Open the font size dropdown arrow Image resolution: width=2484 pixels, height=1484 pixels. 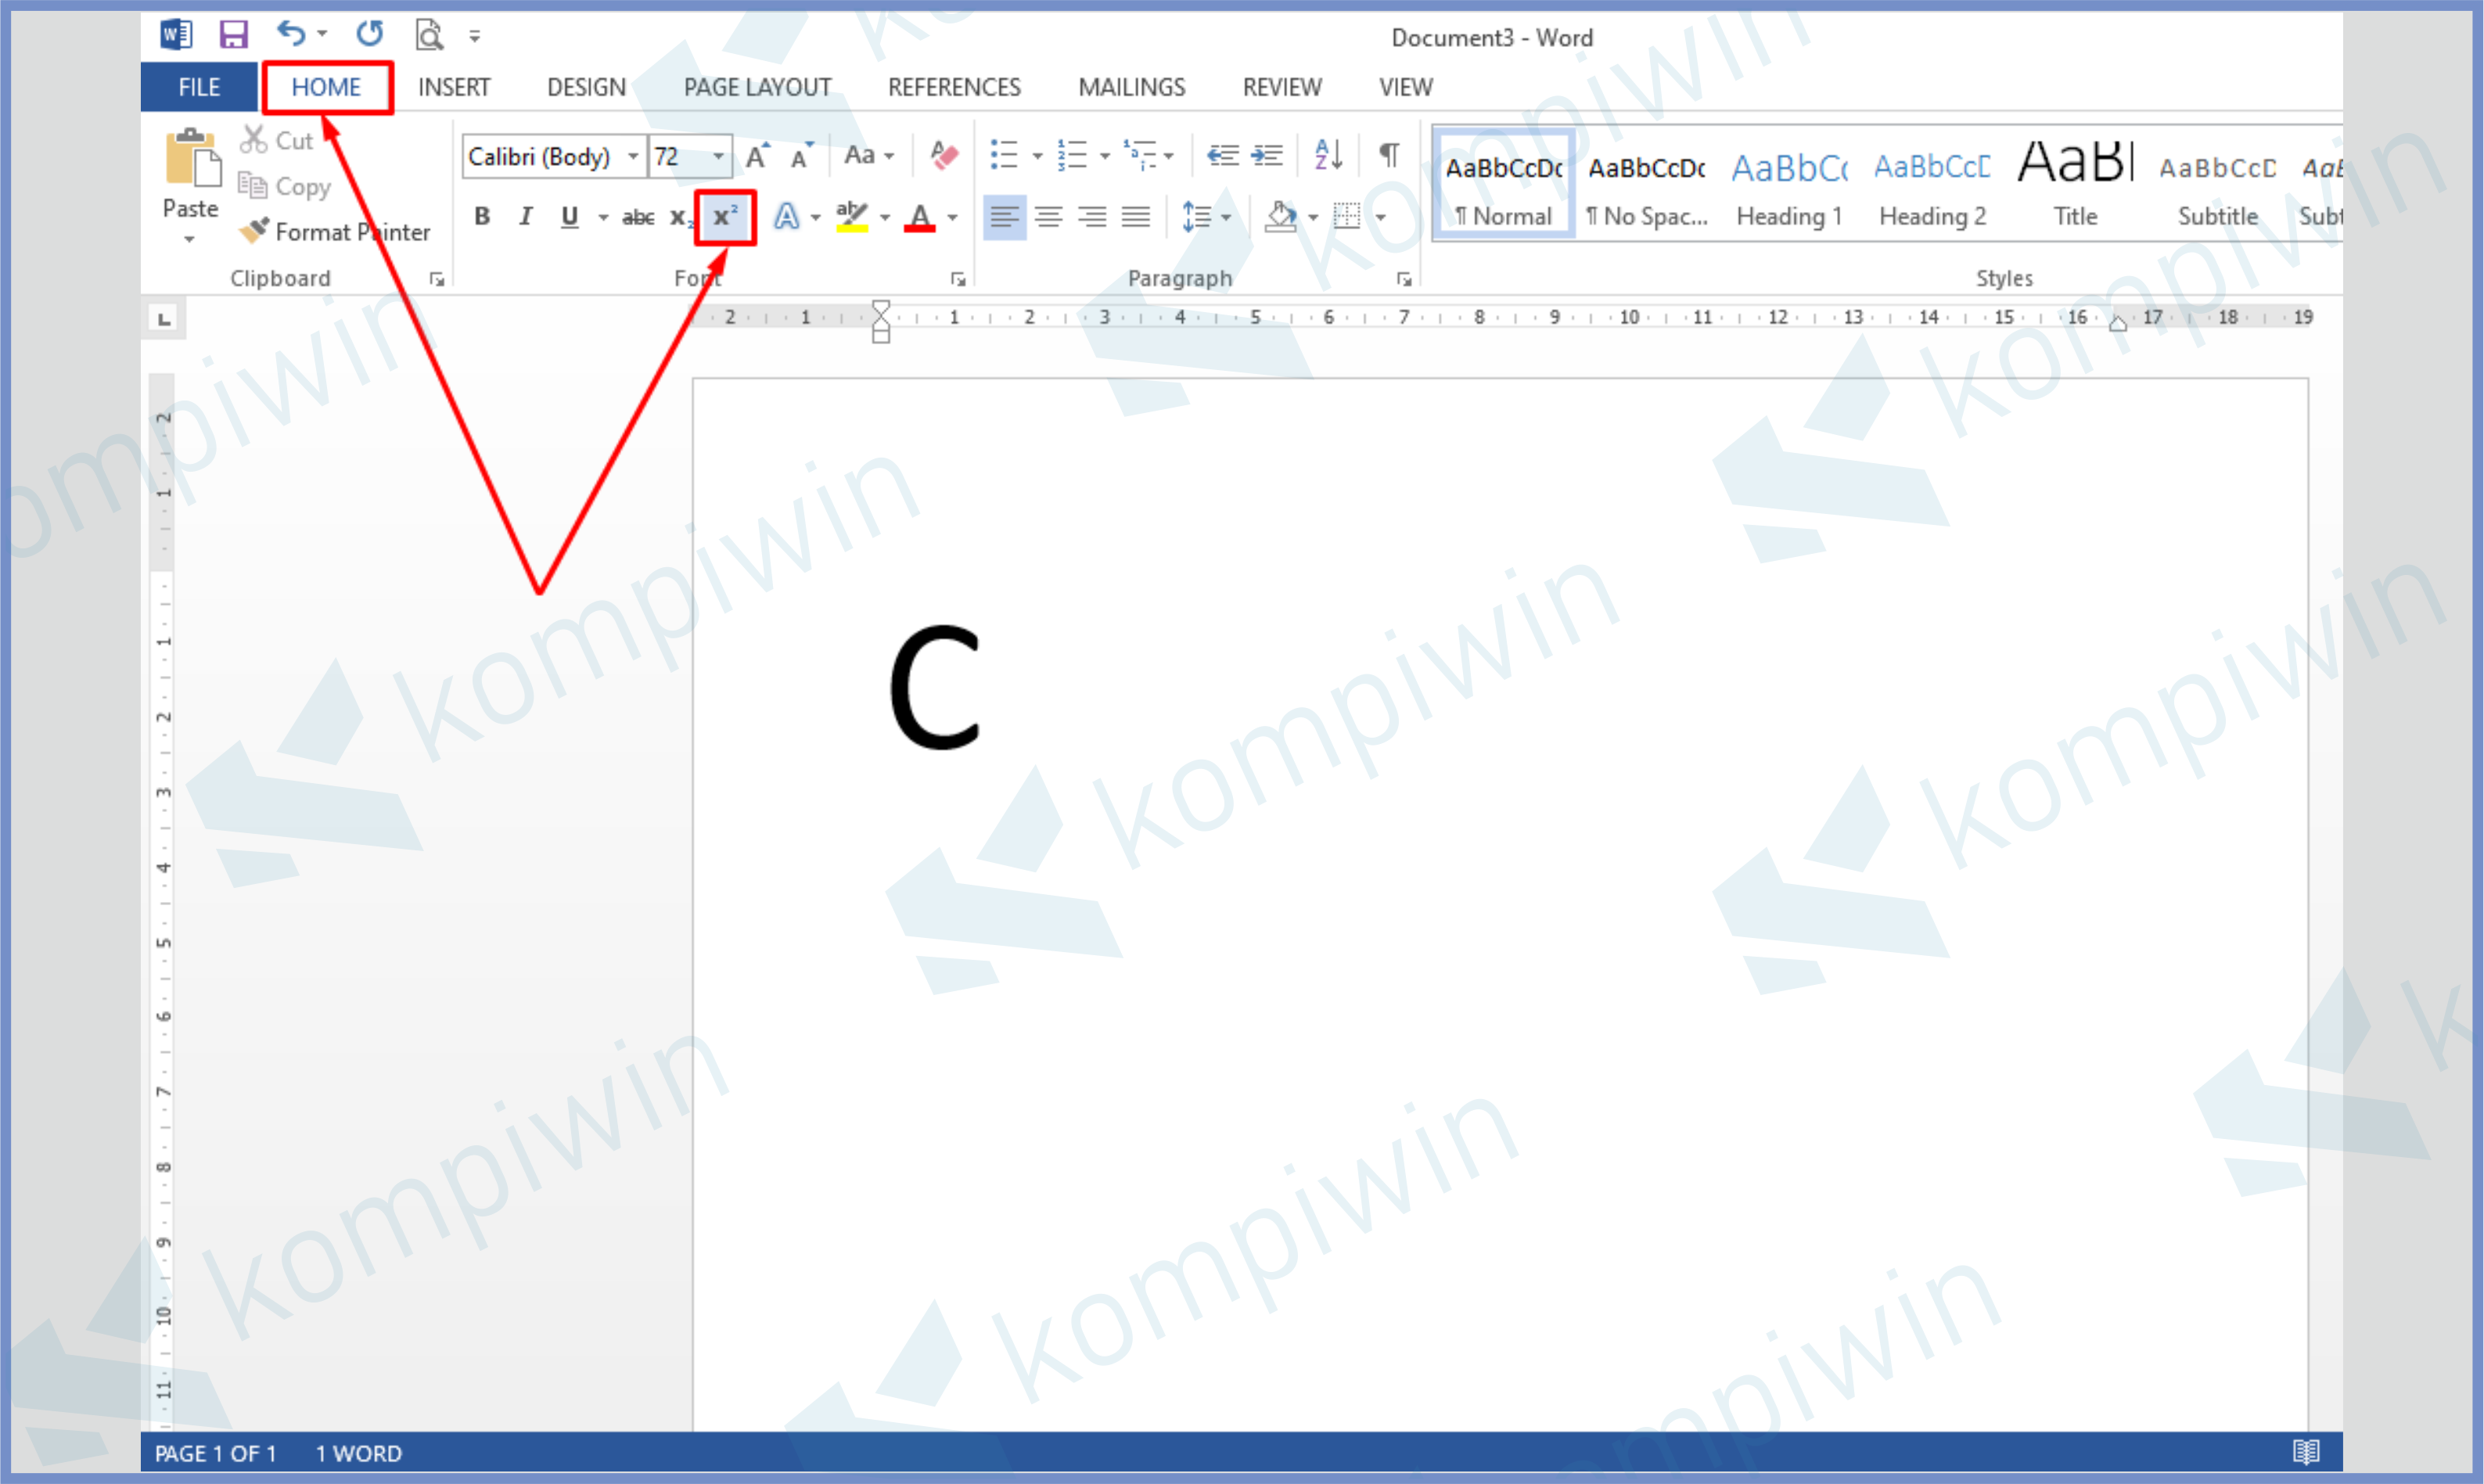(718, 156)
